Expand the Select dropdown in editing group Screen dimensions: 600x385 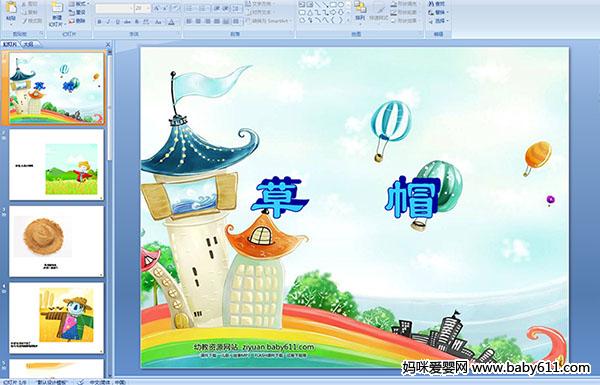pyautogui.click(x=438, y=21)
